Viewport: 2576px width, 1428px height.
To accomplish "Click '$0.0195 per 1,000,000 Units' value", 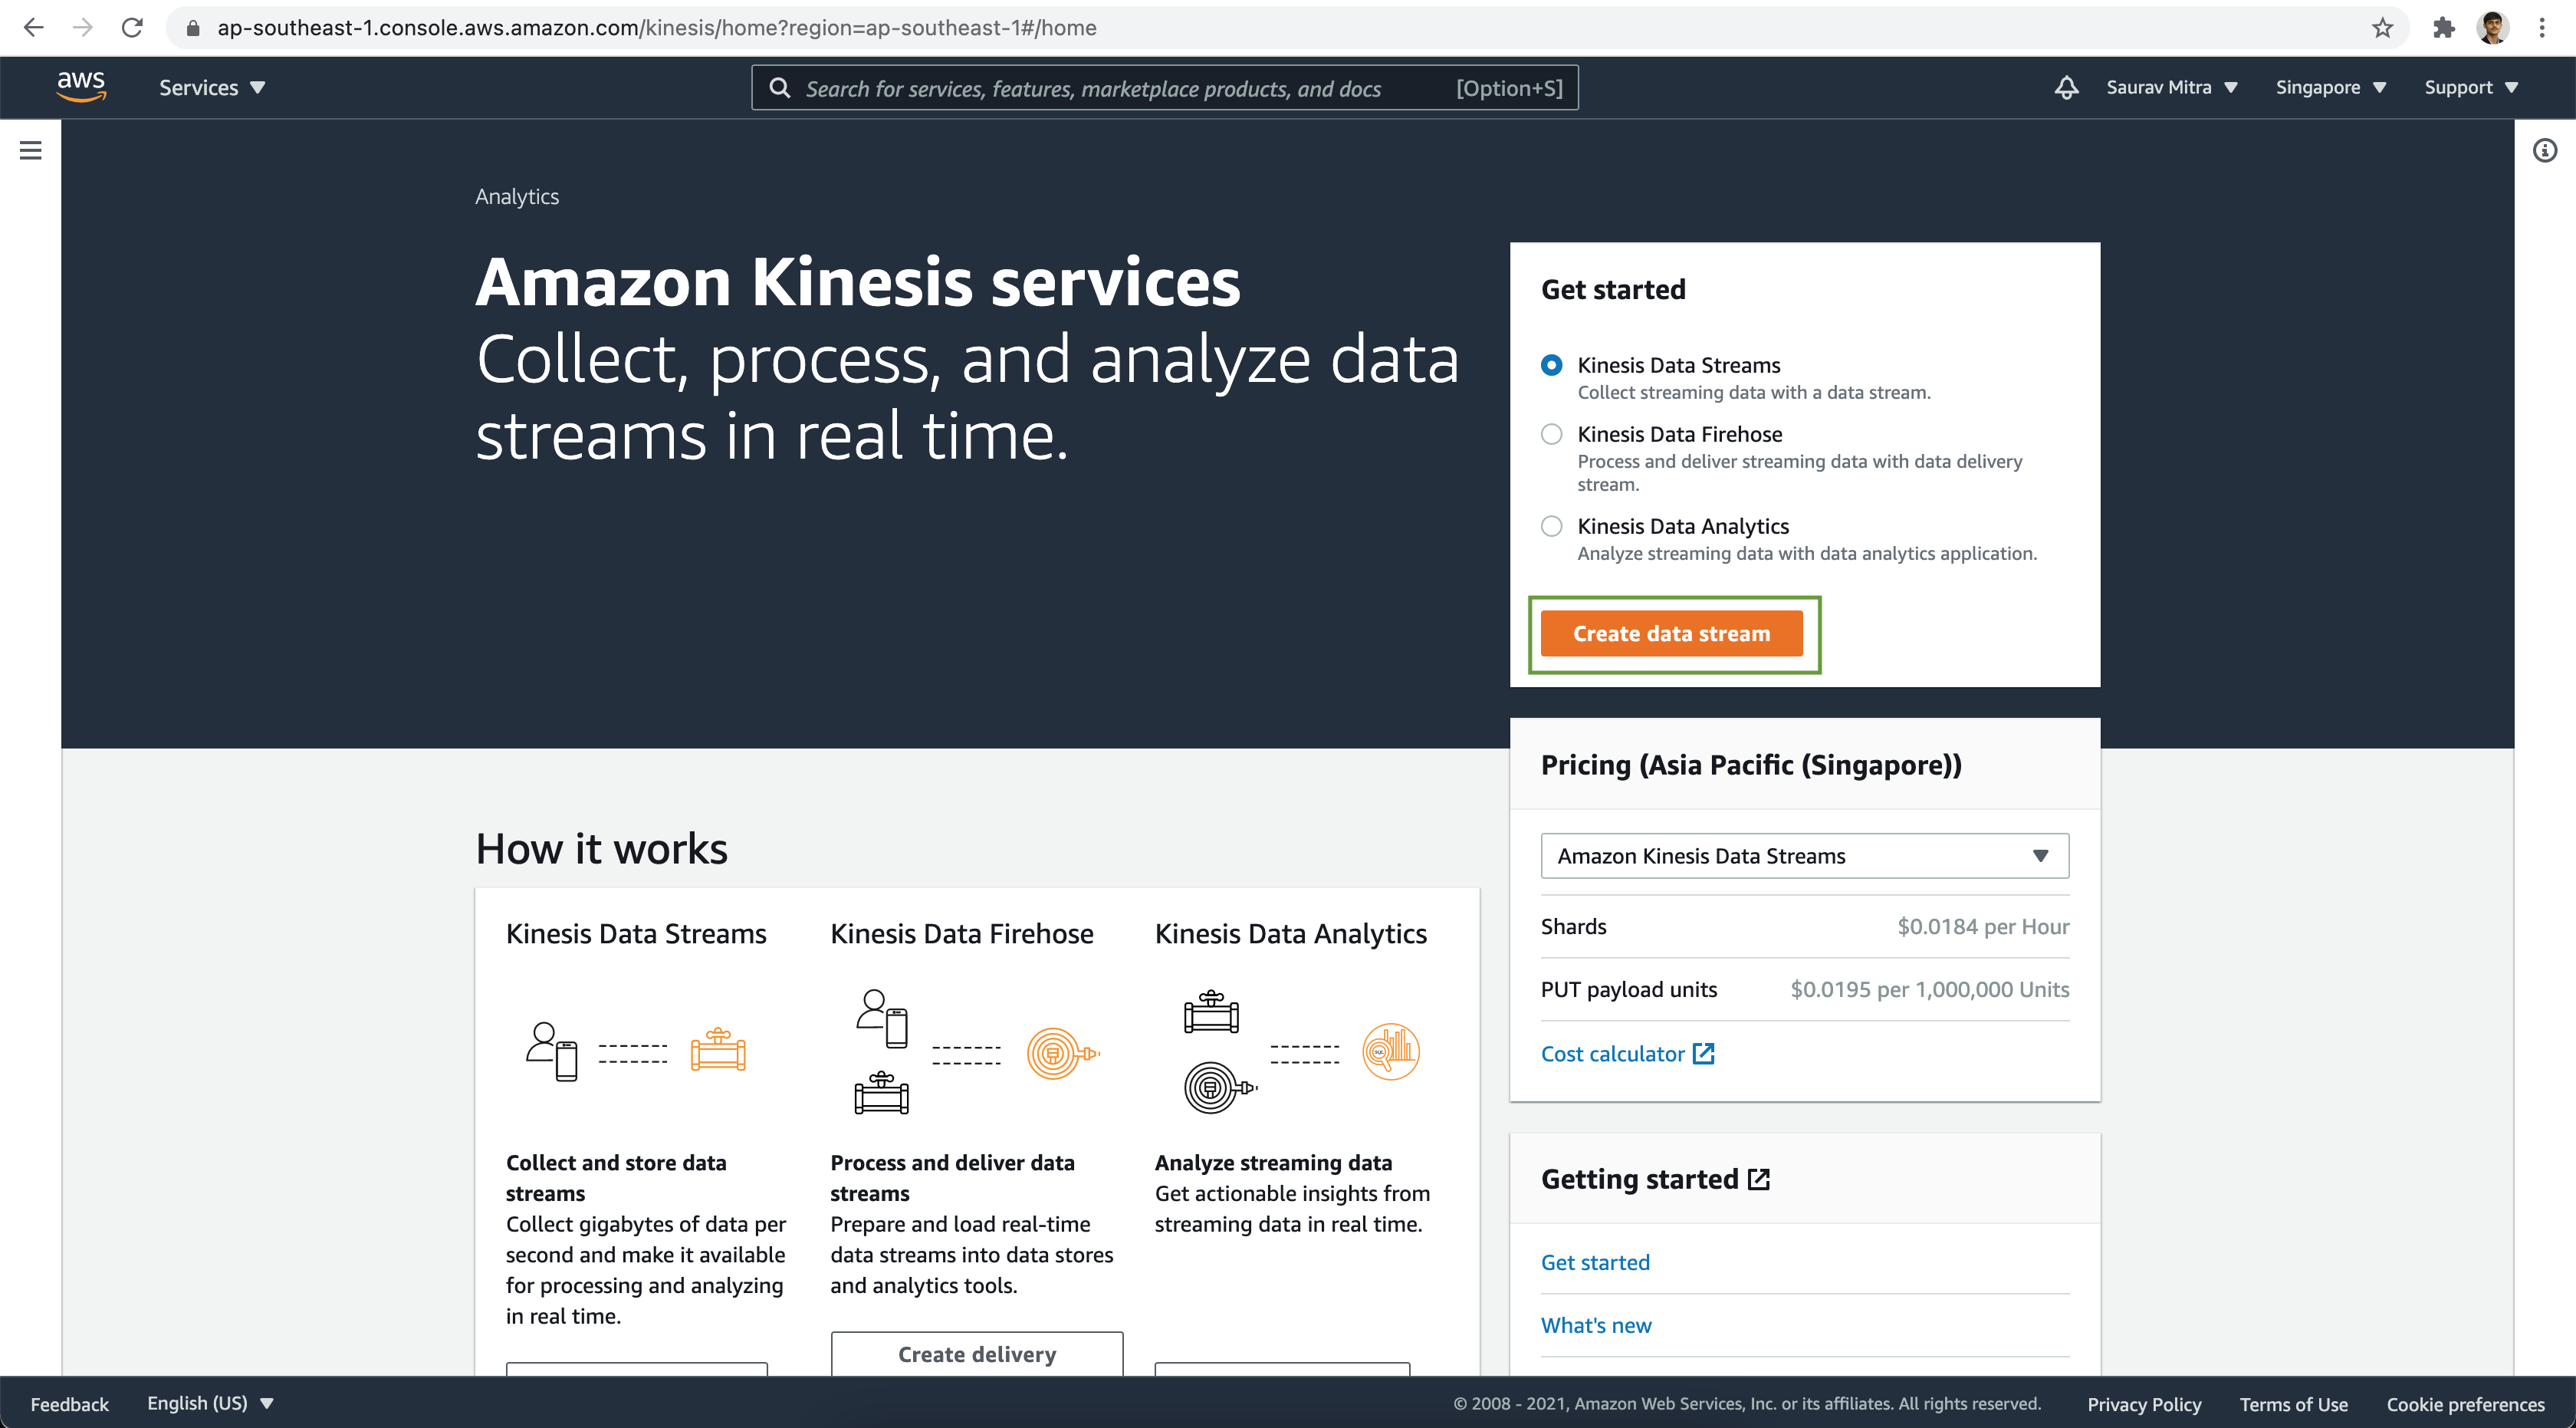I will pos(1929,990).
